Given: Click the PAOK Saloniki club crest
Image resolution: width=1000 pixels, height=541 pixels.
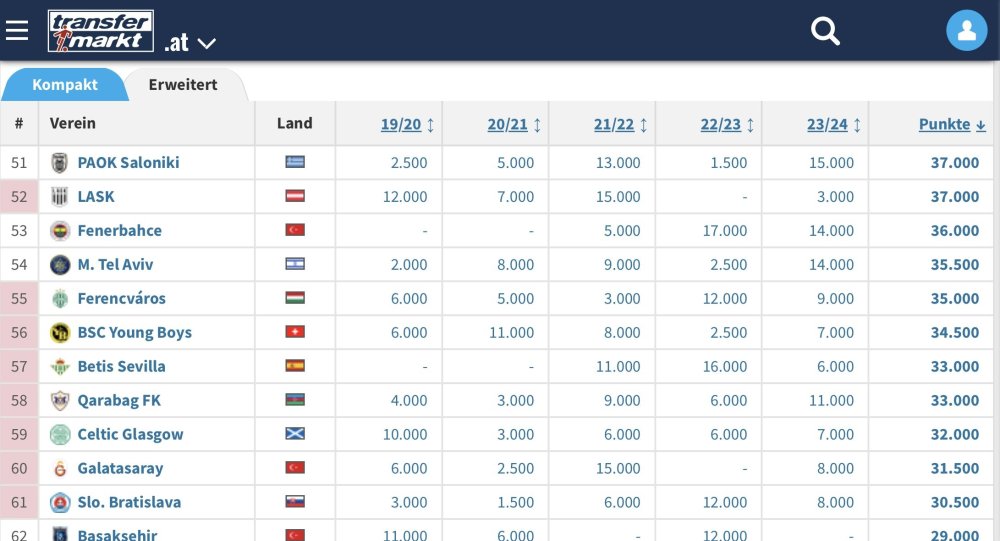Looking at the screenshot, I should point(60,163).
